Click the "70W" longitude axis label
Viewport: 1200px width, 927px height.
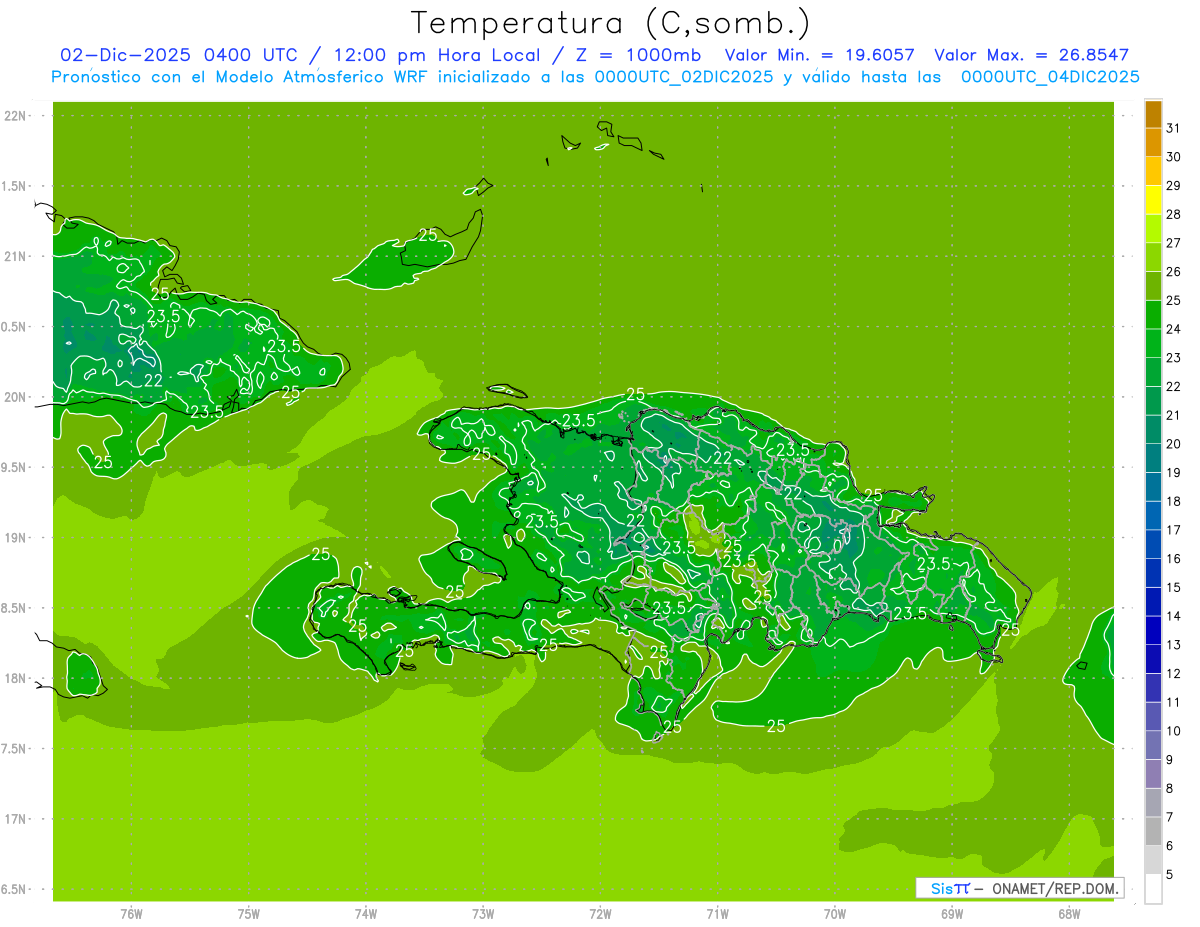(x=835, y=914)
